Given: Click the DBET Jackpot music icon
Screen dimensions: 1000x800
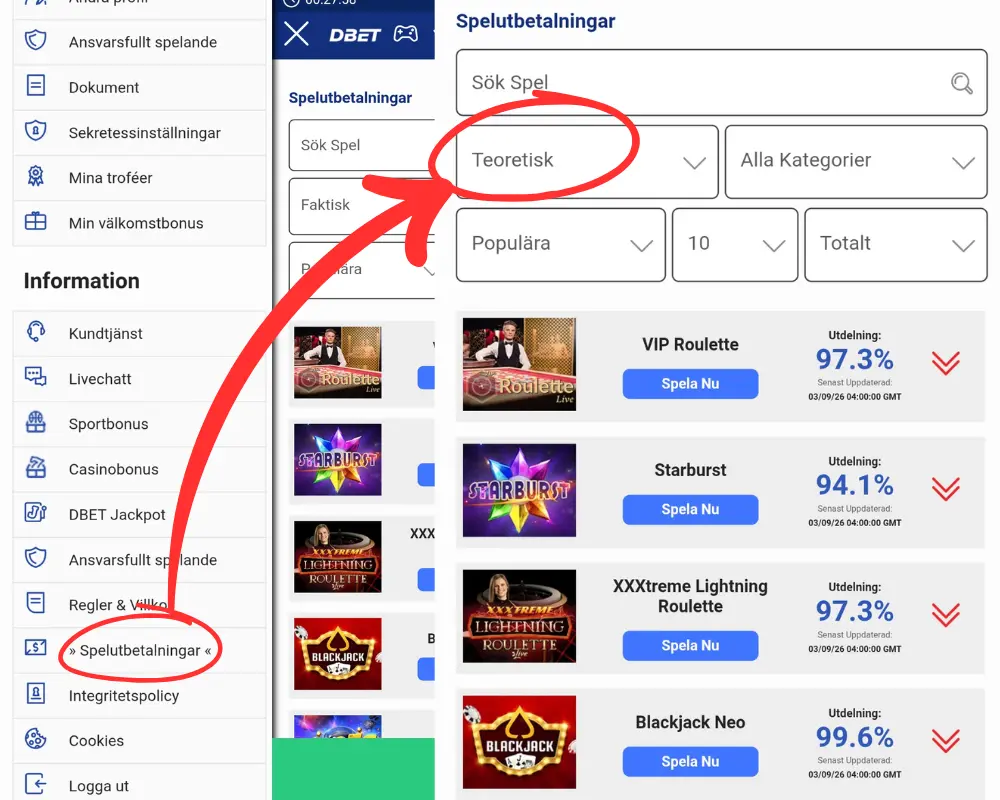Looking at the screenshot, I should (x=36, y=512).
